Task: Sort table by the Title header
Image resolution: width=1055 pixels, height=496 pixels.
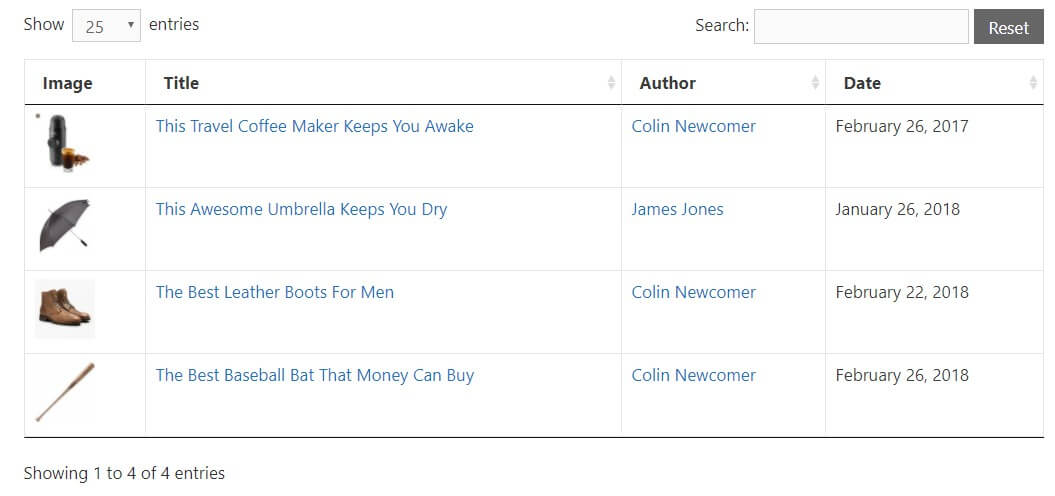Action: point(182,83)
